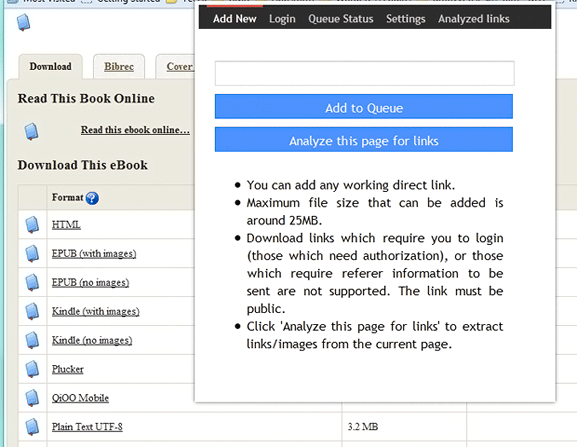The image size is (577, 447).
Task: Select the Download tab on page
Action: [x=50, y=67]
